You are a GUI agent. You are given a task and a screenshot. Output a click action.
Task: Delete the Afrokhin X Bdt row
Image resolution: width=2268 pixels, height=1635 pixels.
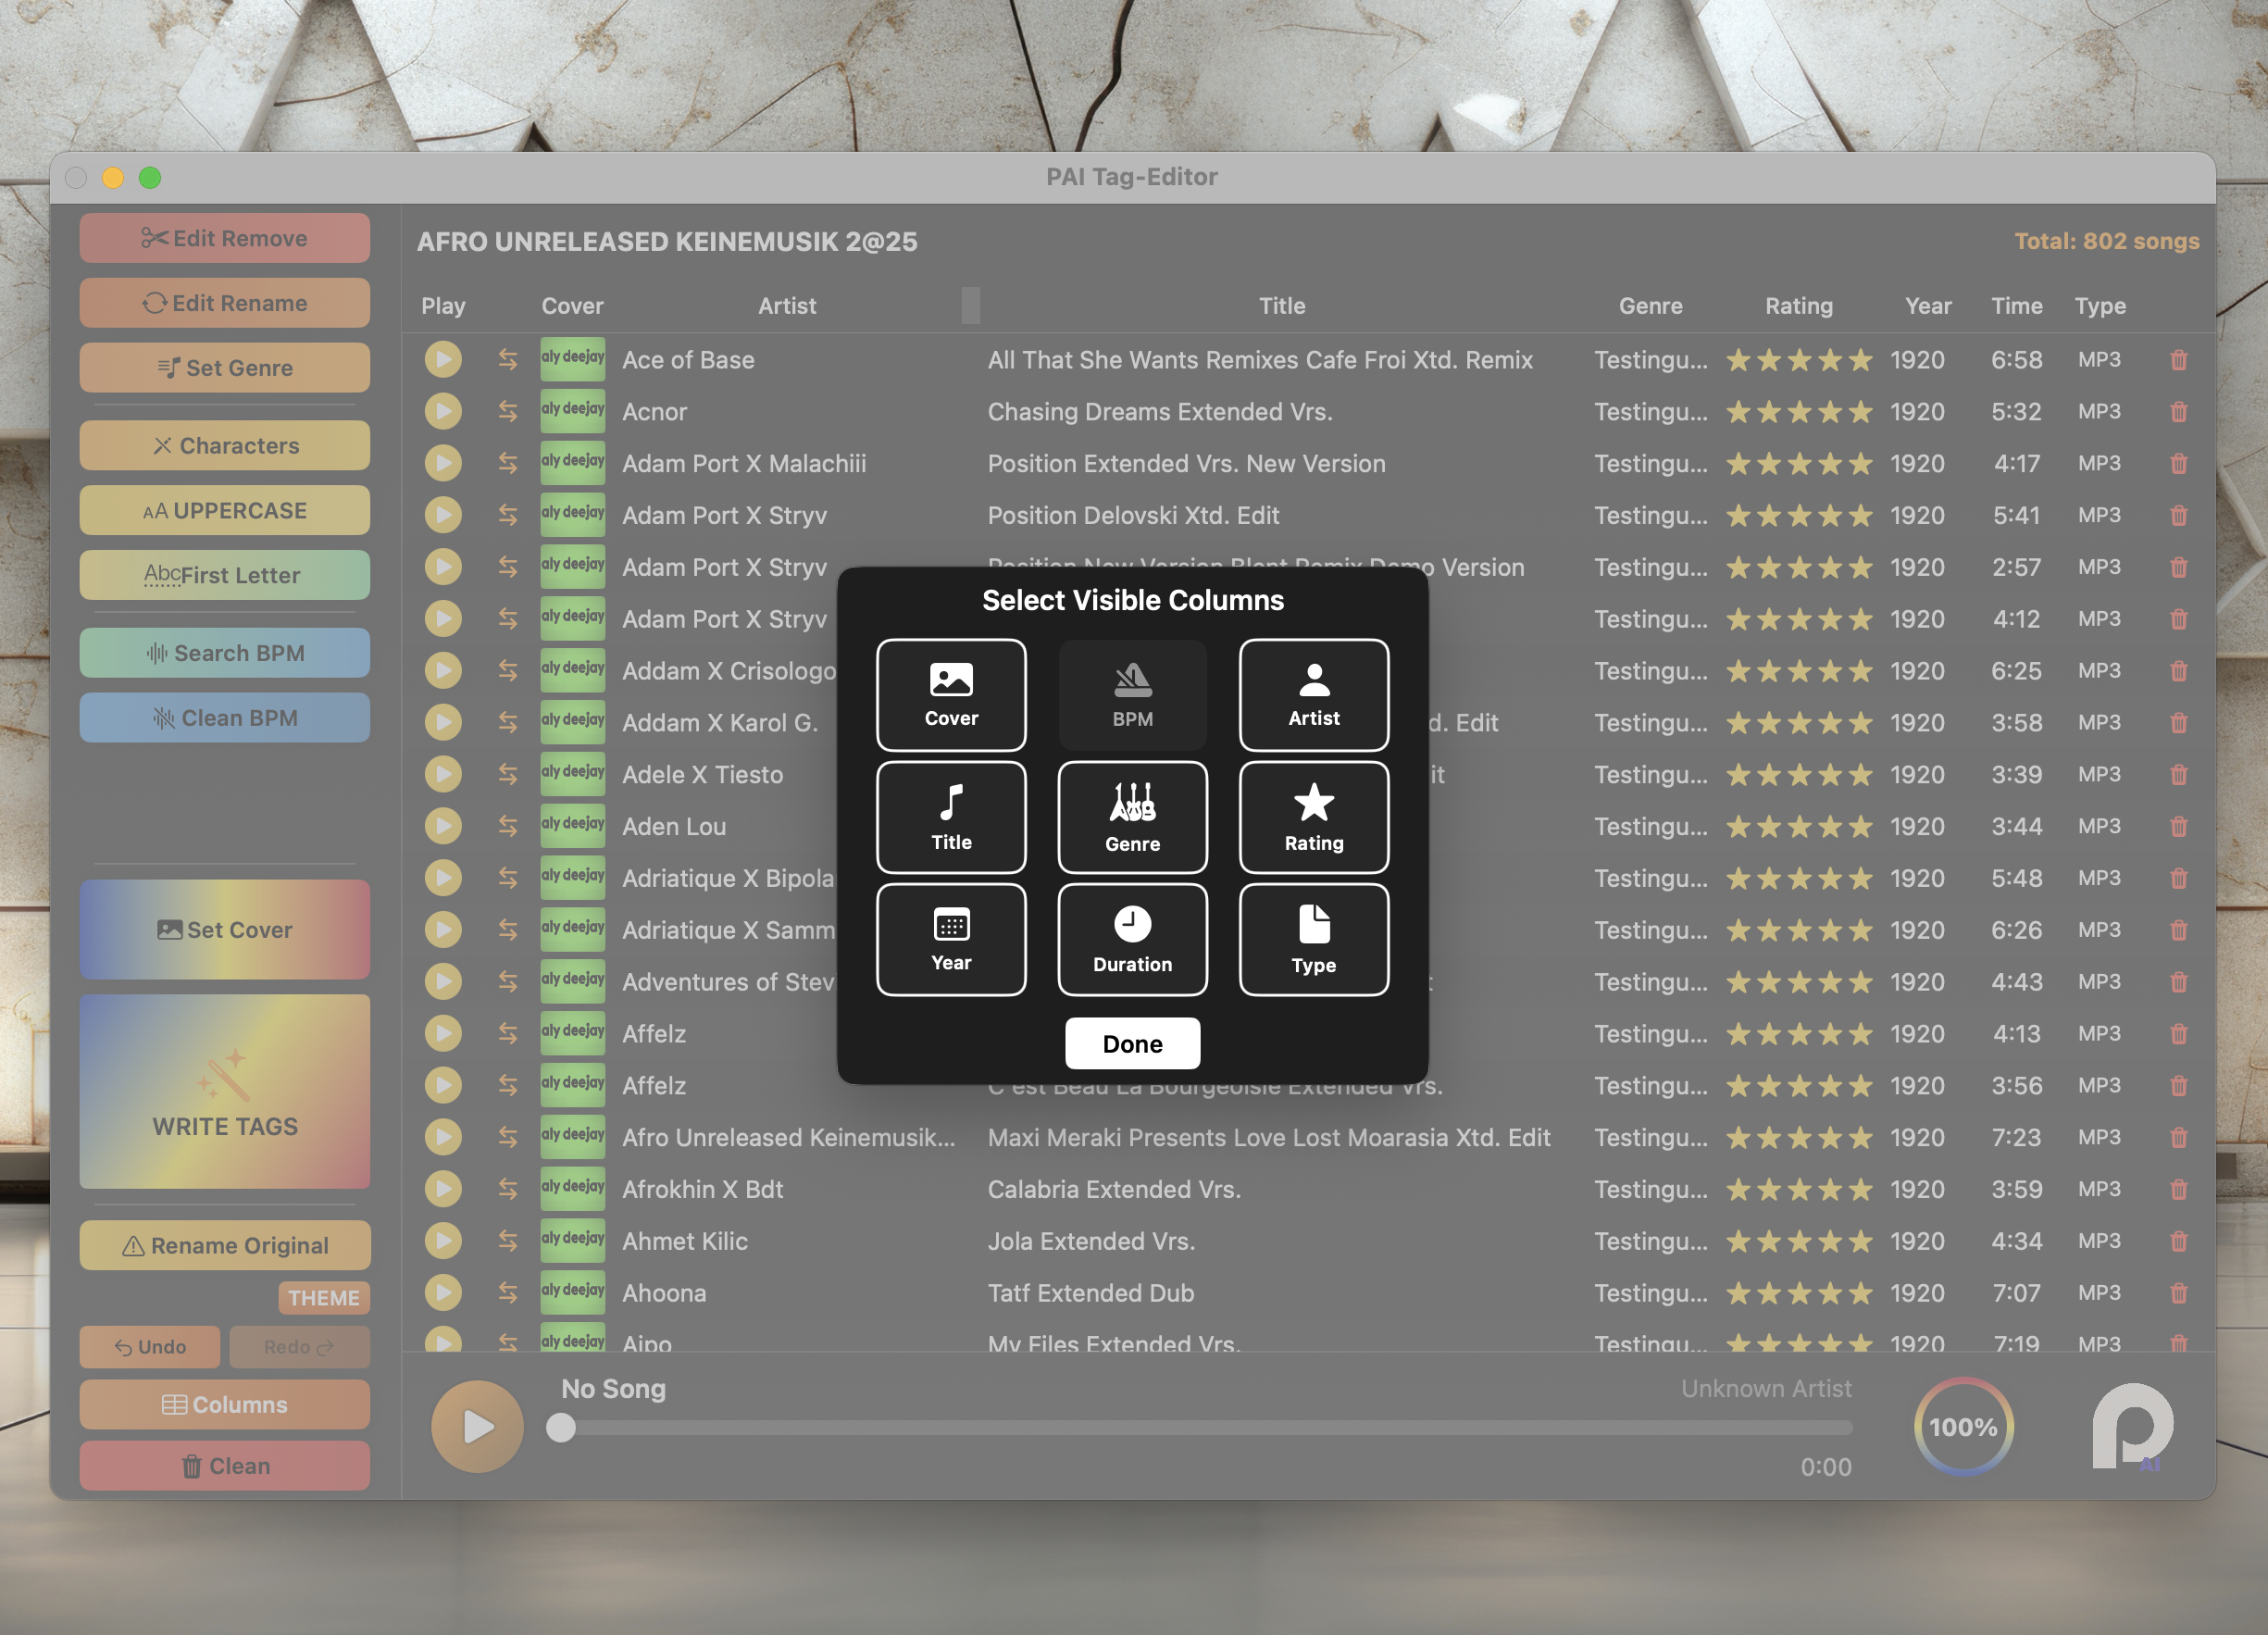tap(2179, 1189)
